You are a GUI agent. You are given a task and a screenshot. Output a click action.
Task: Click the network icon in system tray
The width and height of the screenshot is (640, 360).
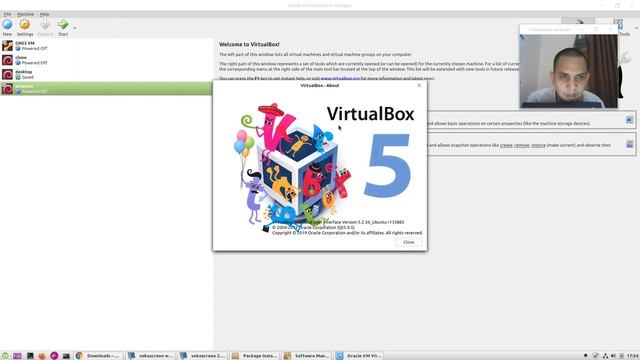click(605, 356)
